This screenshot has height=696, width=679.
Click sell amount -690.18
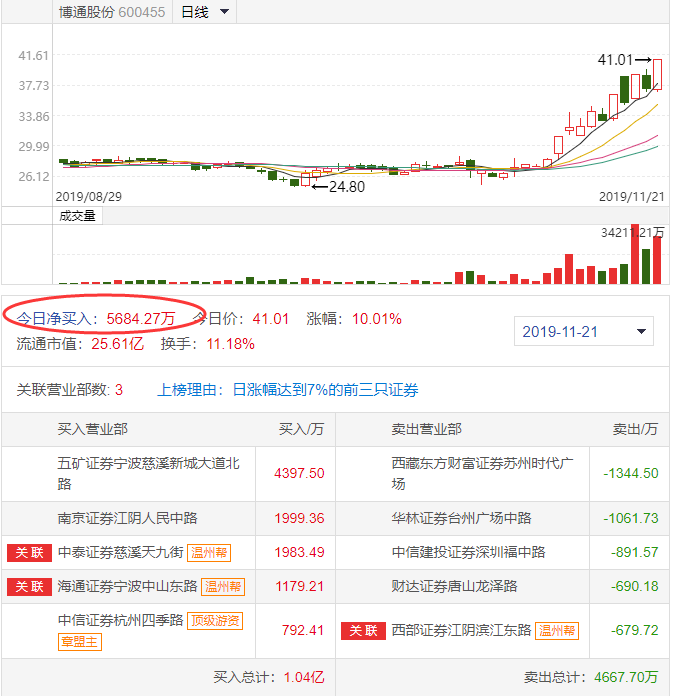(635, 586)
